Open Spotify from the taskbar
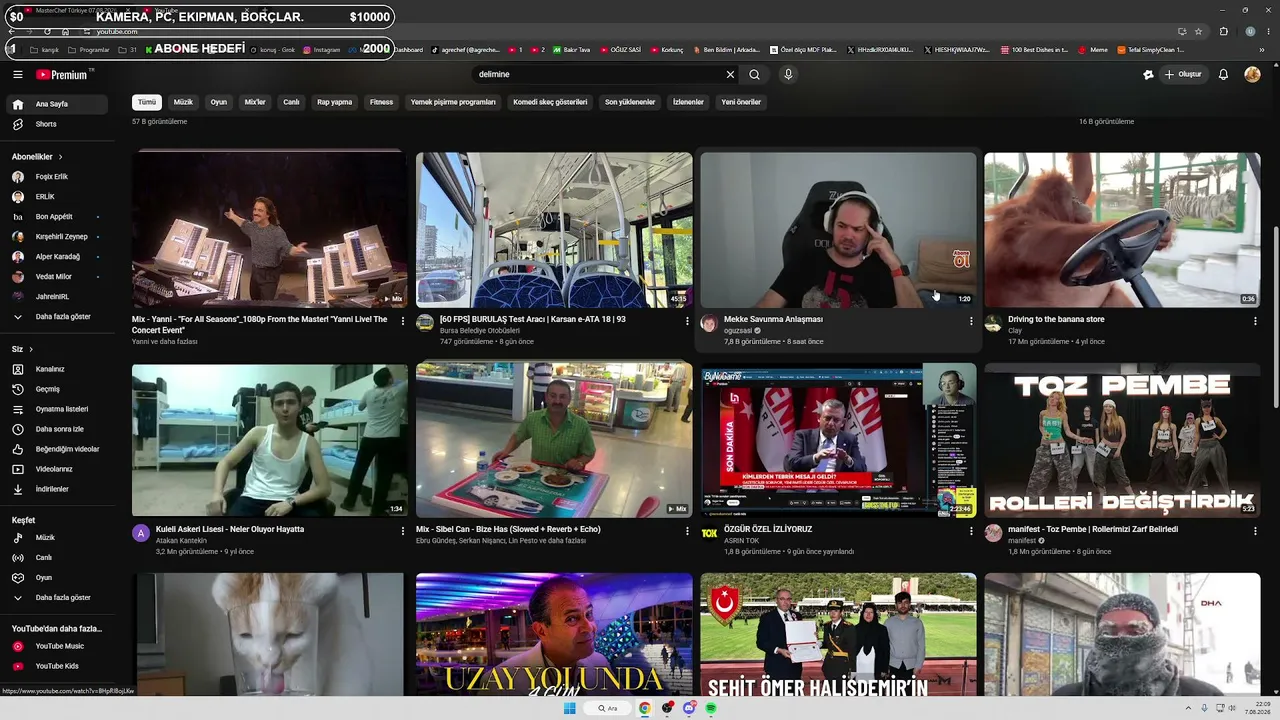 (x=711, y=708)
